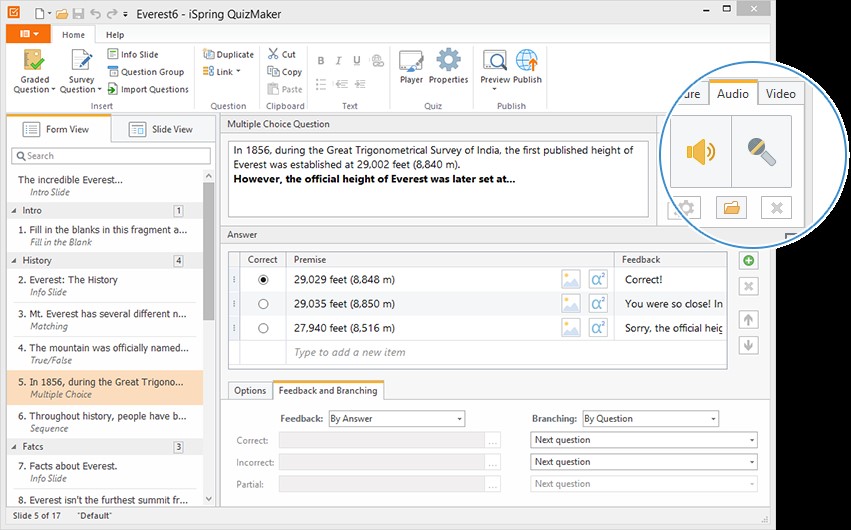The width and height of the screenshot is (851, 530).
Task: Open the Options tab
Action: tap(250, 391)
